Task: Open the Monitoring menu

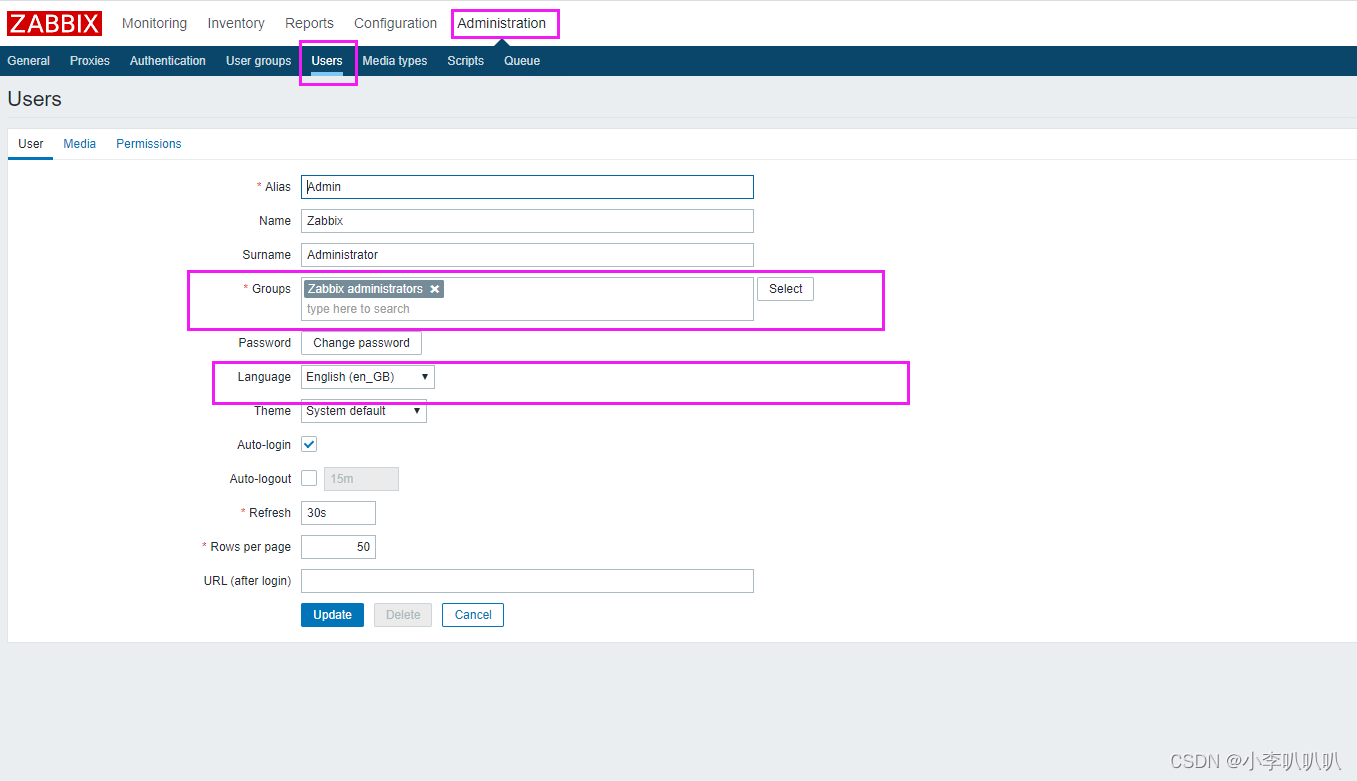Action: [154, 23]
